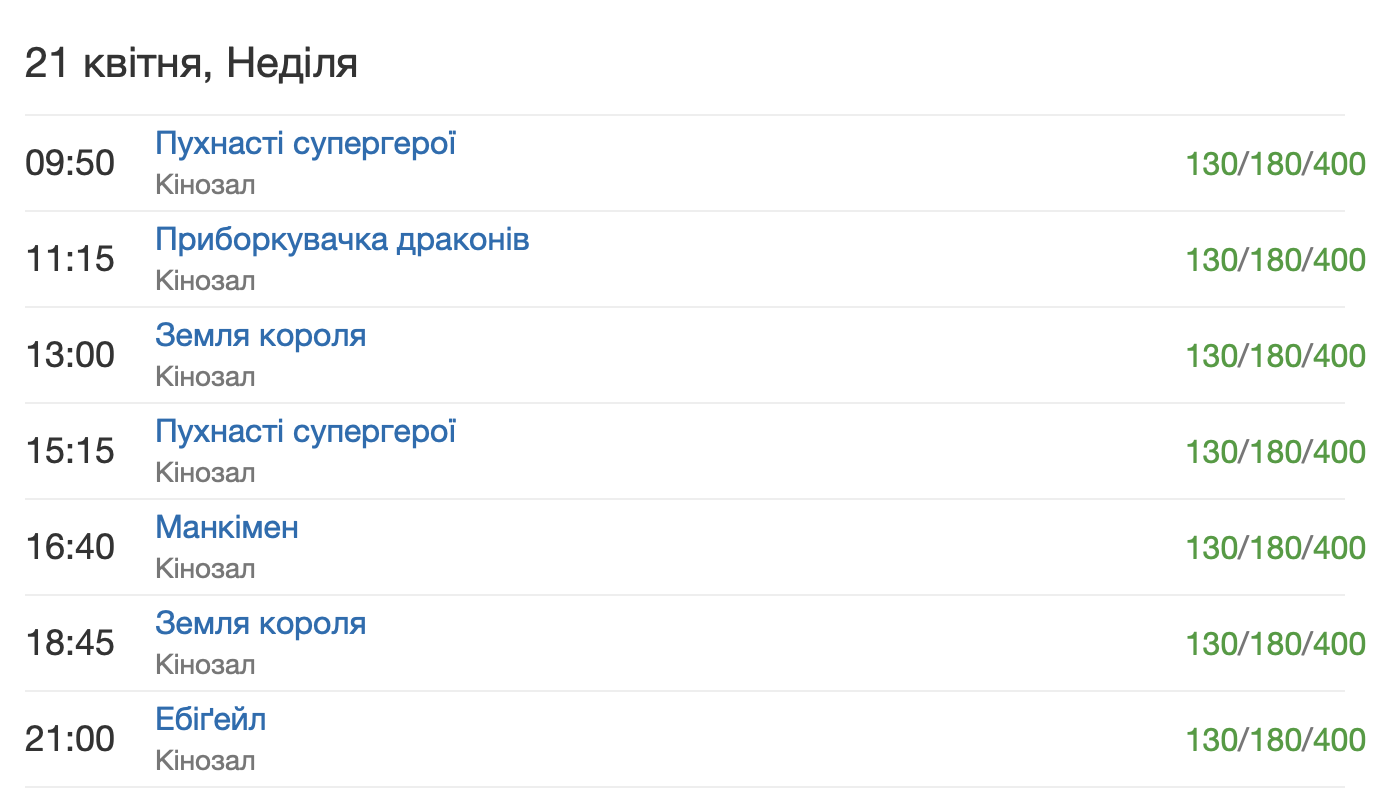Image resolution: width=1373 pixels, height=810 pixels.
Task: Click the 09:50 showtime label
Action: (69, 163)
